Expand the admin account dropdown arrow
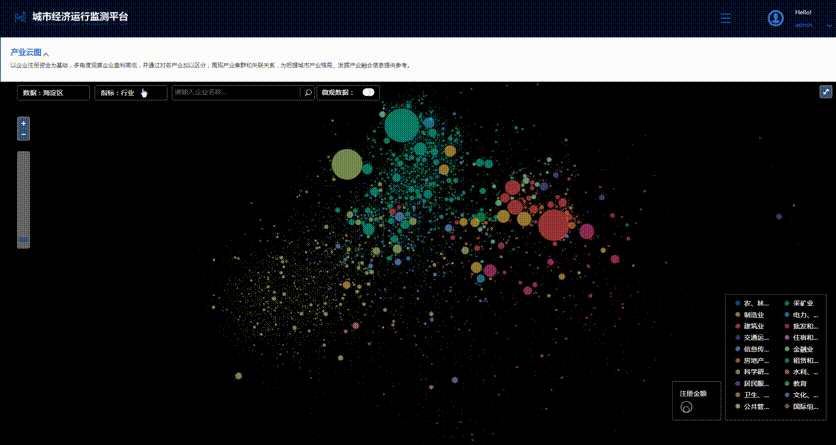The width and height of the screenshot is (836, 445). (827, 25)
